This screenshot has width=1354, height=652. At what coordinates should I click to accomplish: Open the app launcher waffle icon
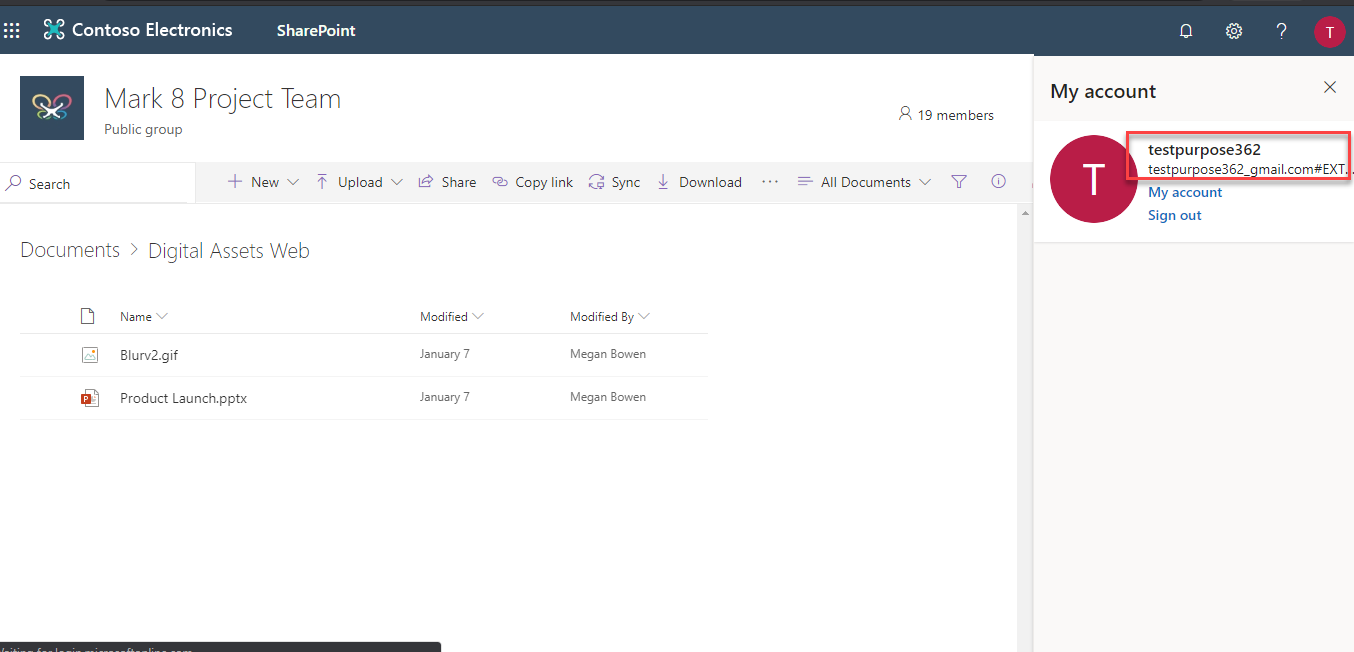click(12, 31)
